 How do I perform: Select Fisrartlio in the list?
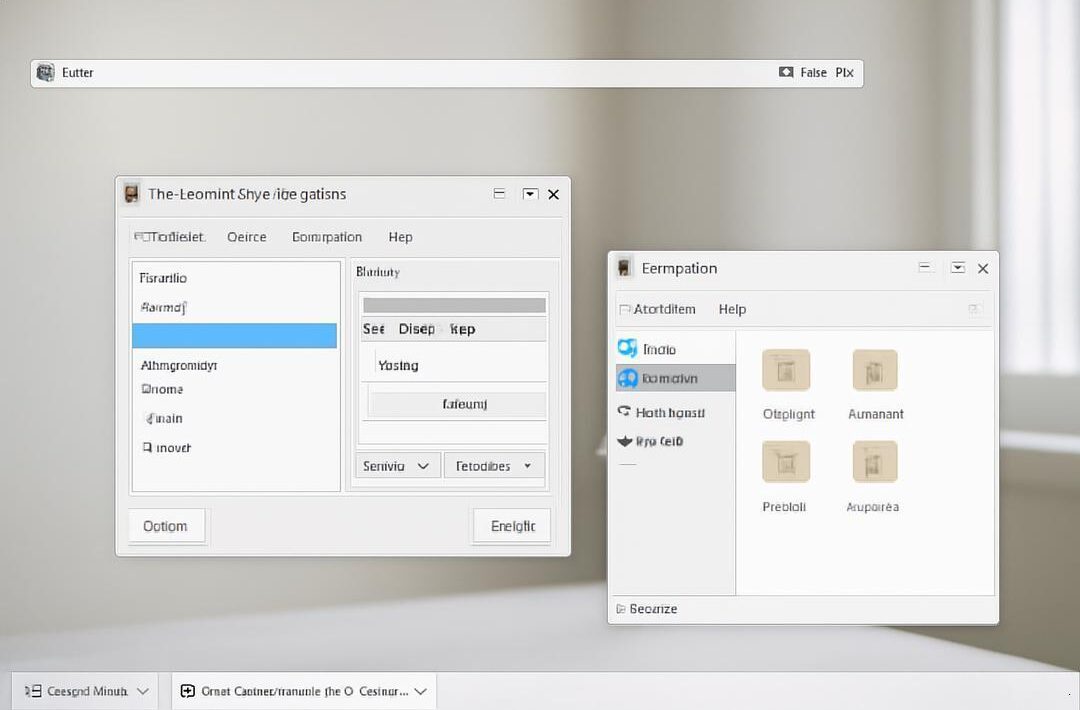pyautogui.click(x=163, y=278)
